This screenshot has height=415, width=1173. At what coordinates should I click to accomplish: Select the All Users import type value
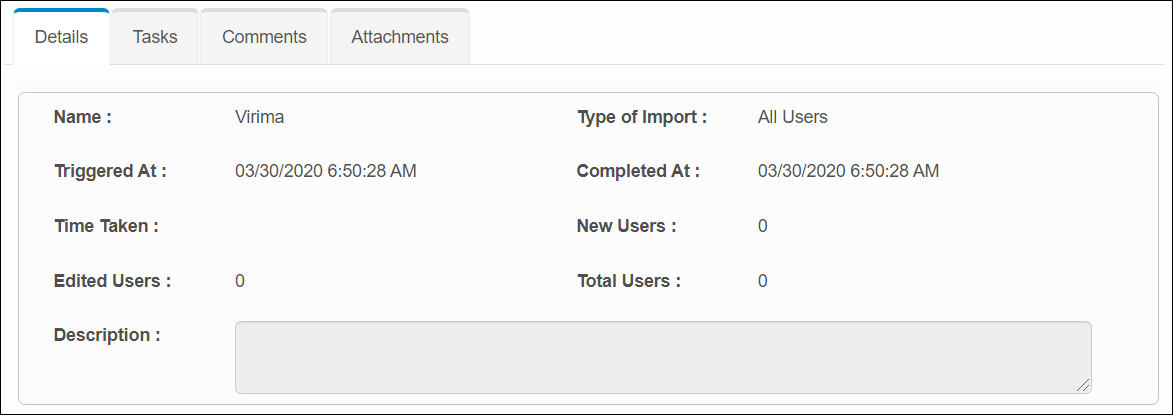[x=792, y=117]
